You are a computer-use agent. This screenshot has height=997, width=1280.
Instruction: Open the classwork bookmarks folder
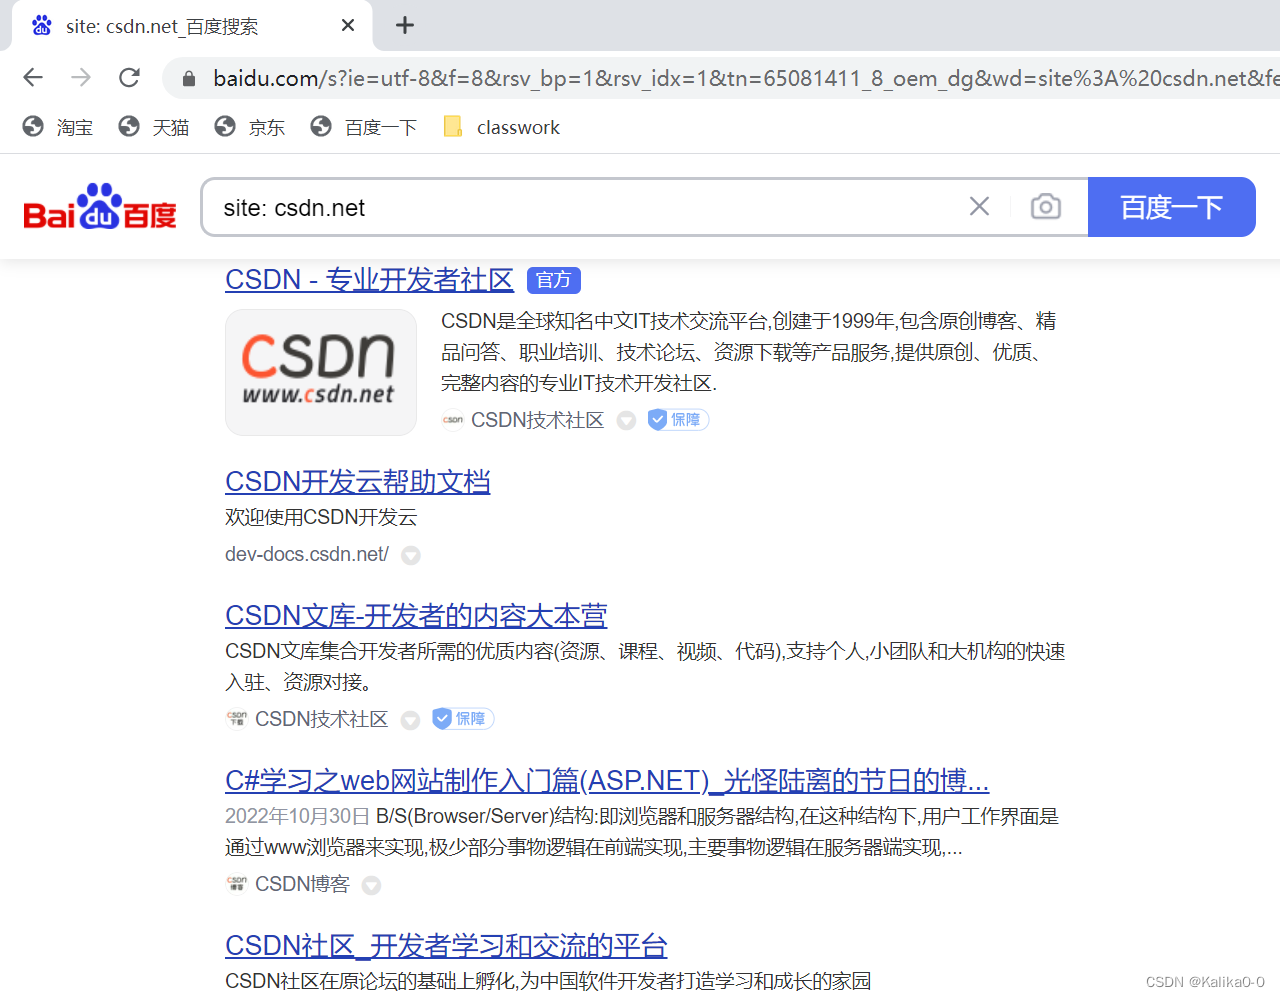point(501,127)
